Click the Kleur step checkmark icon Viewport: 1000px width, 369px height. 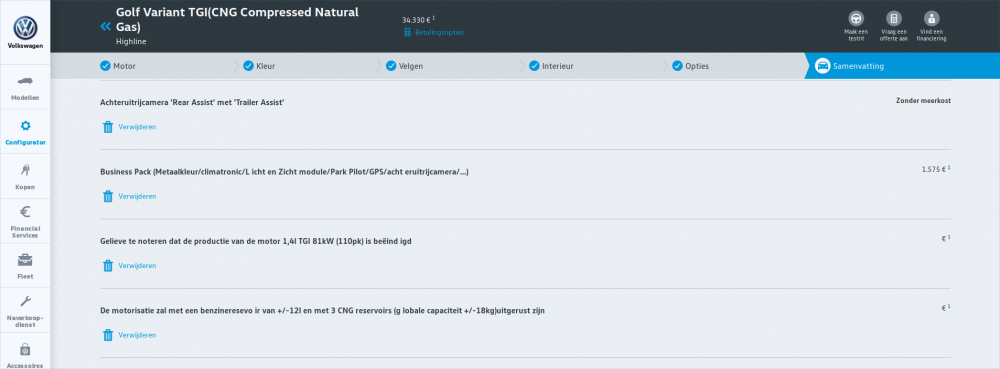[x=249, y=66]
